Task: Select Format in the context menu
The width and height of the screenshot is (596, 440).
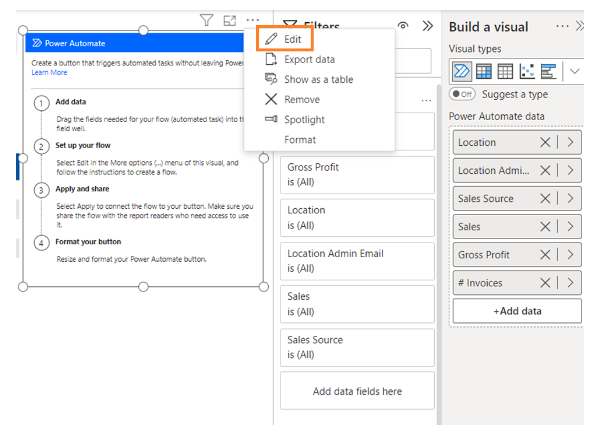Action: click(319, 140)
